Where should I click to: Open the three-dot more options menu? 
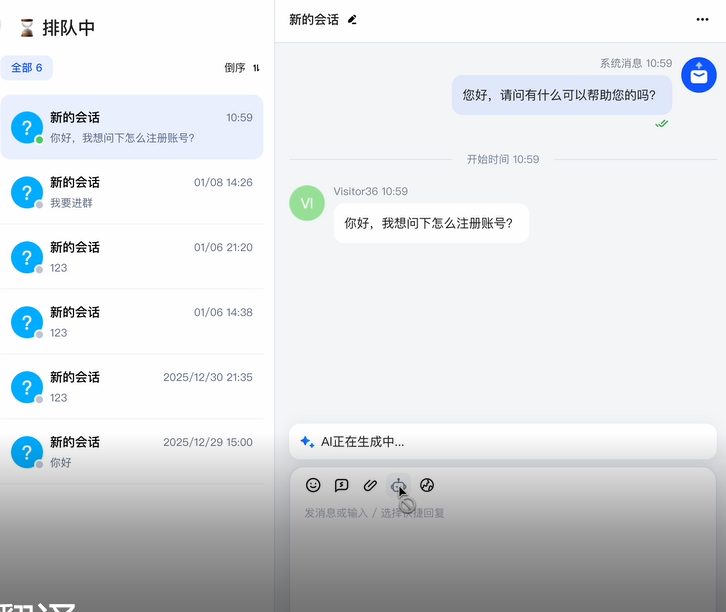coord(702,19)
